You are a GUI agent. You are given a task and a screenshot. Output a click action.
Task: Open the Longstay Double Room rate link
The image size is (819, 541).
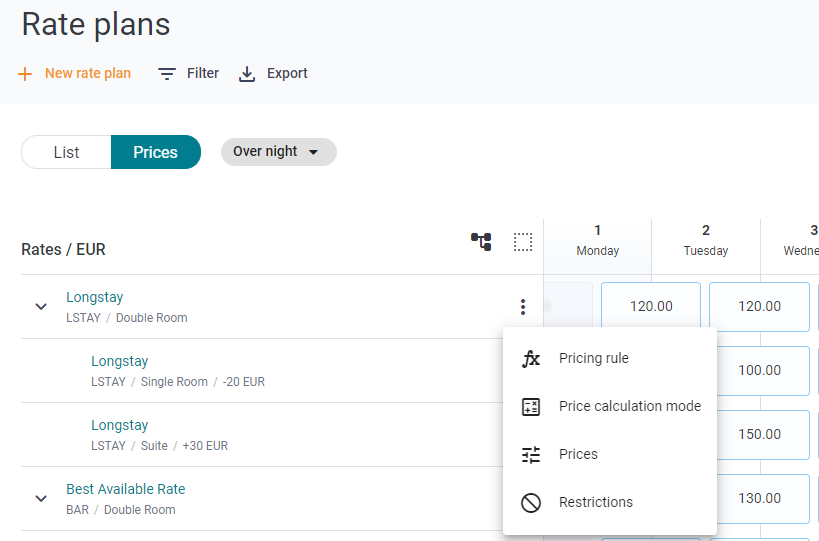coord(95,297)
